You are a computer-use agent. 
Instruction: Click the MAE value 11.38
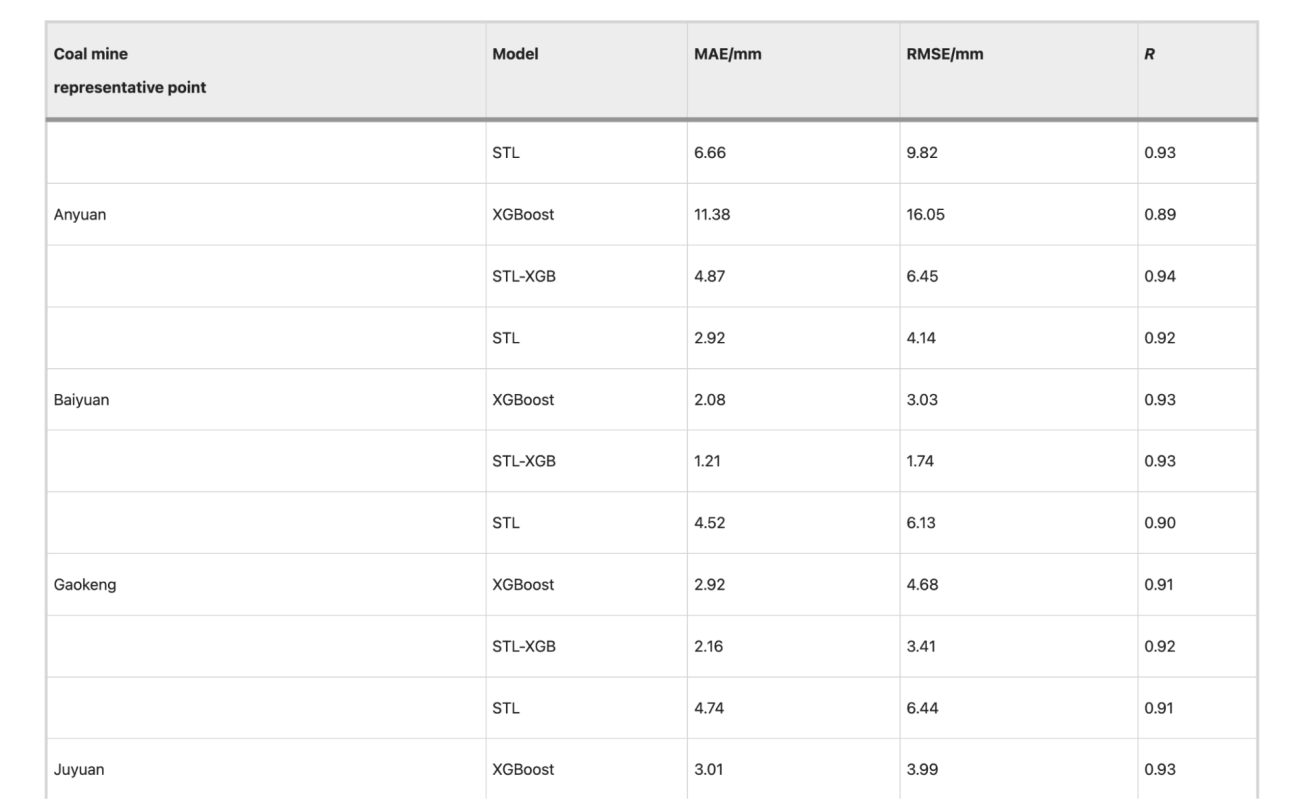(712, 214)
